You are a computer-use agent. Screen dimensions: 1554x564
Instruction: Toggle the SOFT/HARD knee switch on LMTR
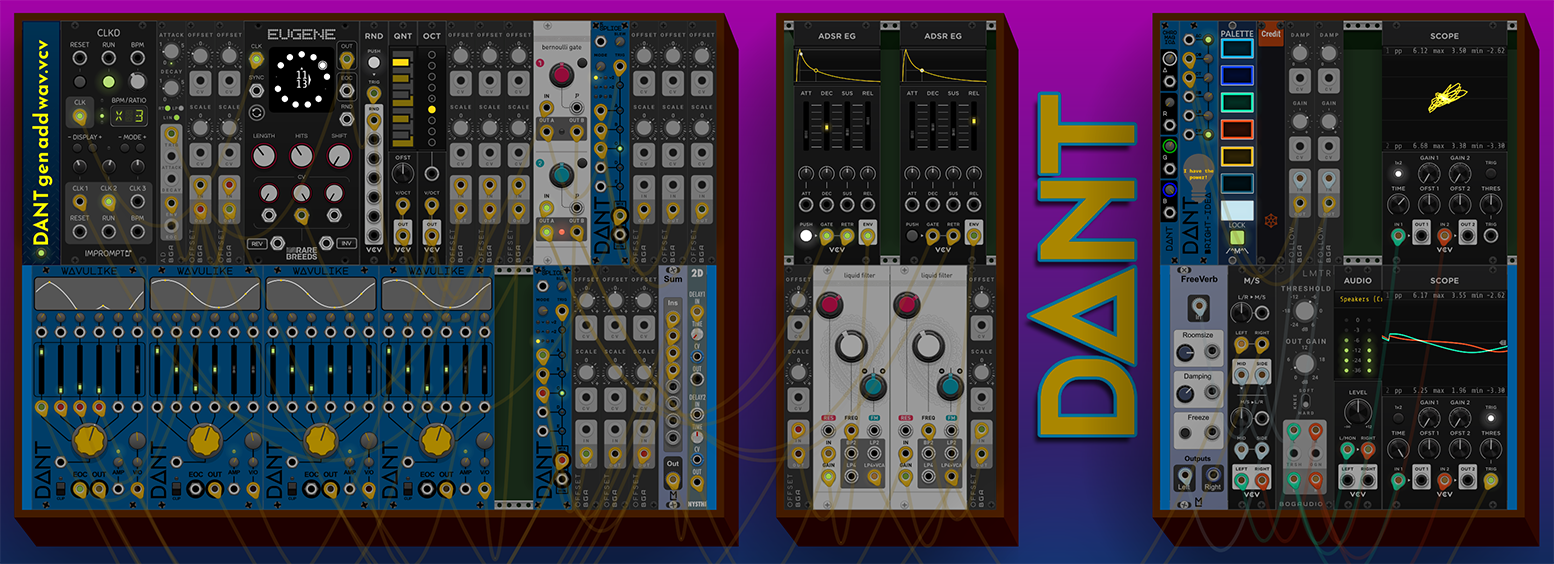[x=1307, y=403]
